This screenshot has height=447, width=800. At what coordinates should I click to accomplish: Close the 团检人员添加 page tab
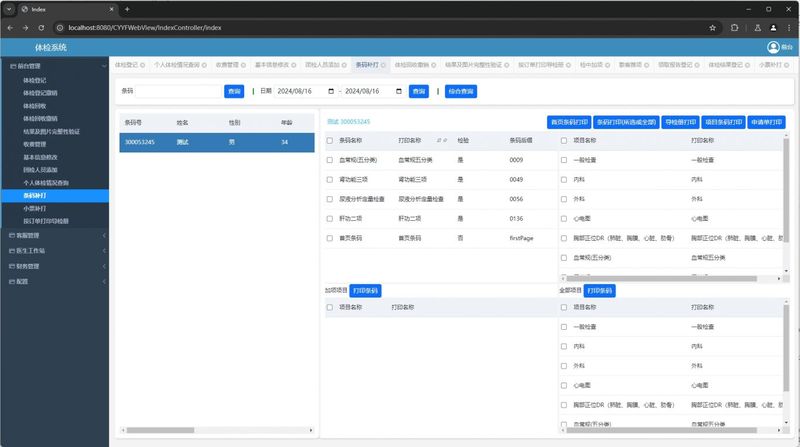(344, 65)
